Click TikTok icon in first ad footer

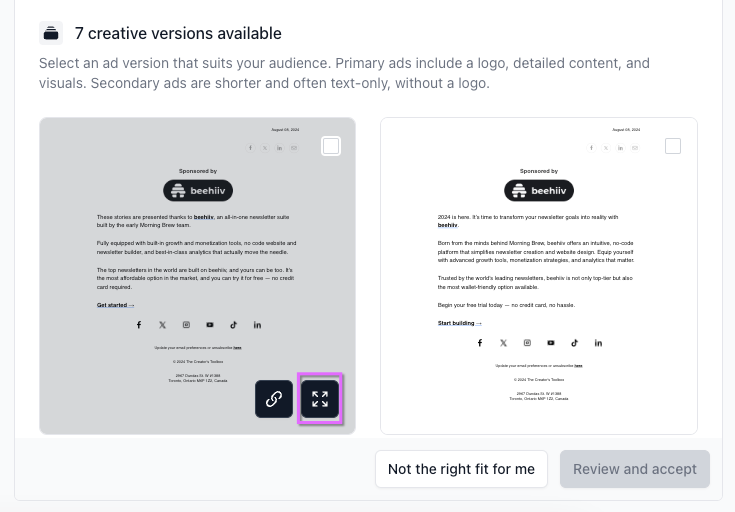[233, 325]
